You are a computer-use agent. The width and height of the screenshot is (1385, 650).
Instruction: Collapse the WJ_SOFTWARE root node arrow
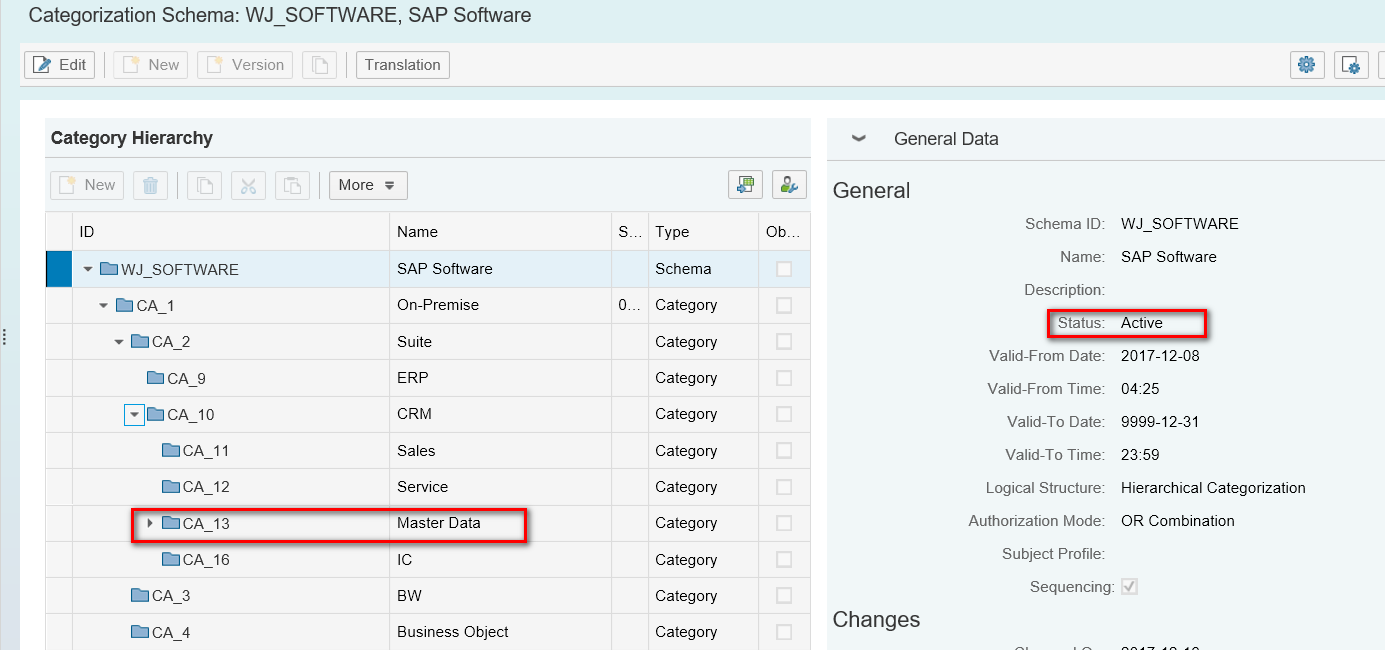tap(88, 269)
